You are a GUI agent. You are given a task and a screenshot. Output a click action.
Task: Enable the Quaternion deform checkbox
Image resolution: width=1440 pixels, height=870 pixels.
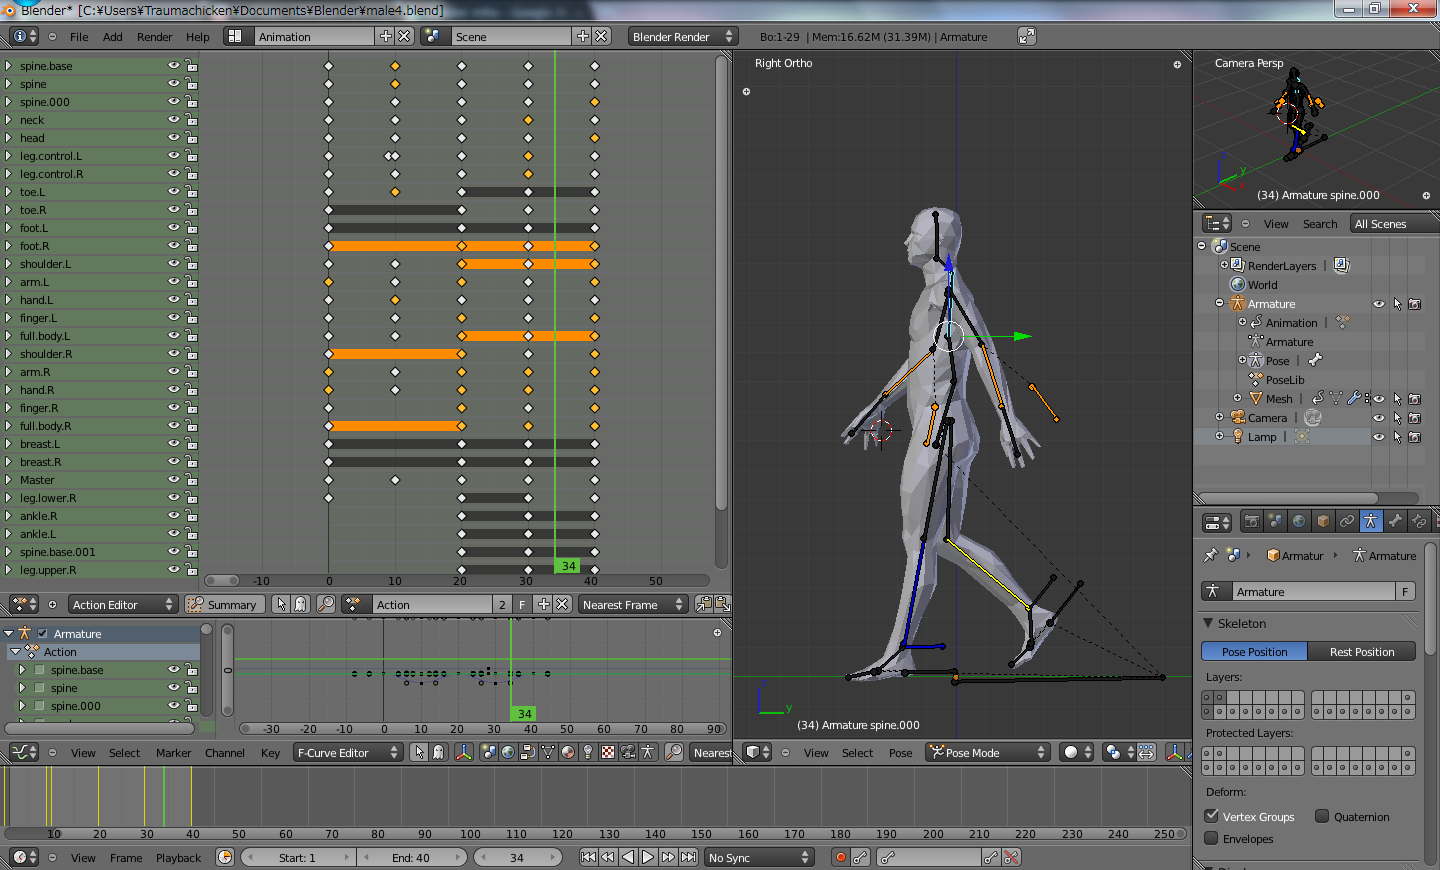click(x=1322, y=816)
